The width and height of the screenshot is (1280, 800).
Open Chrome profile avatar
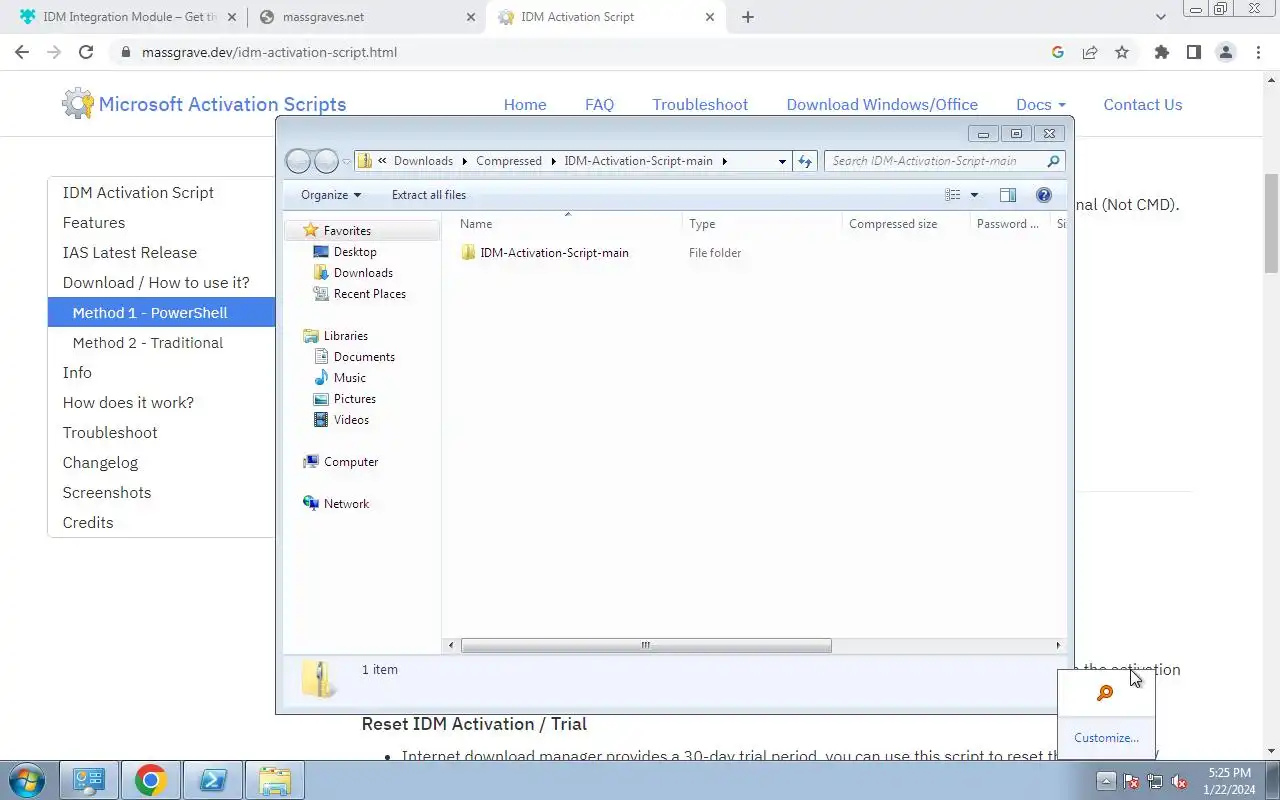[1225, 52]
